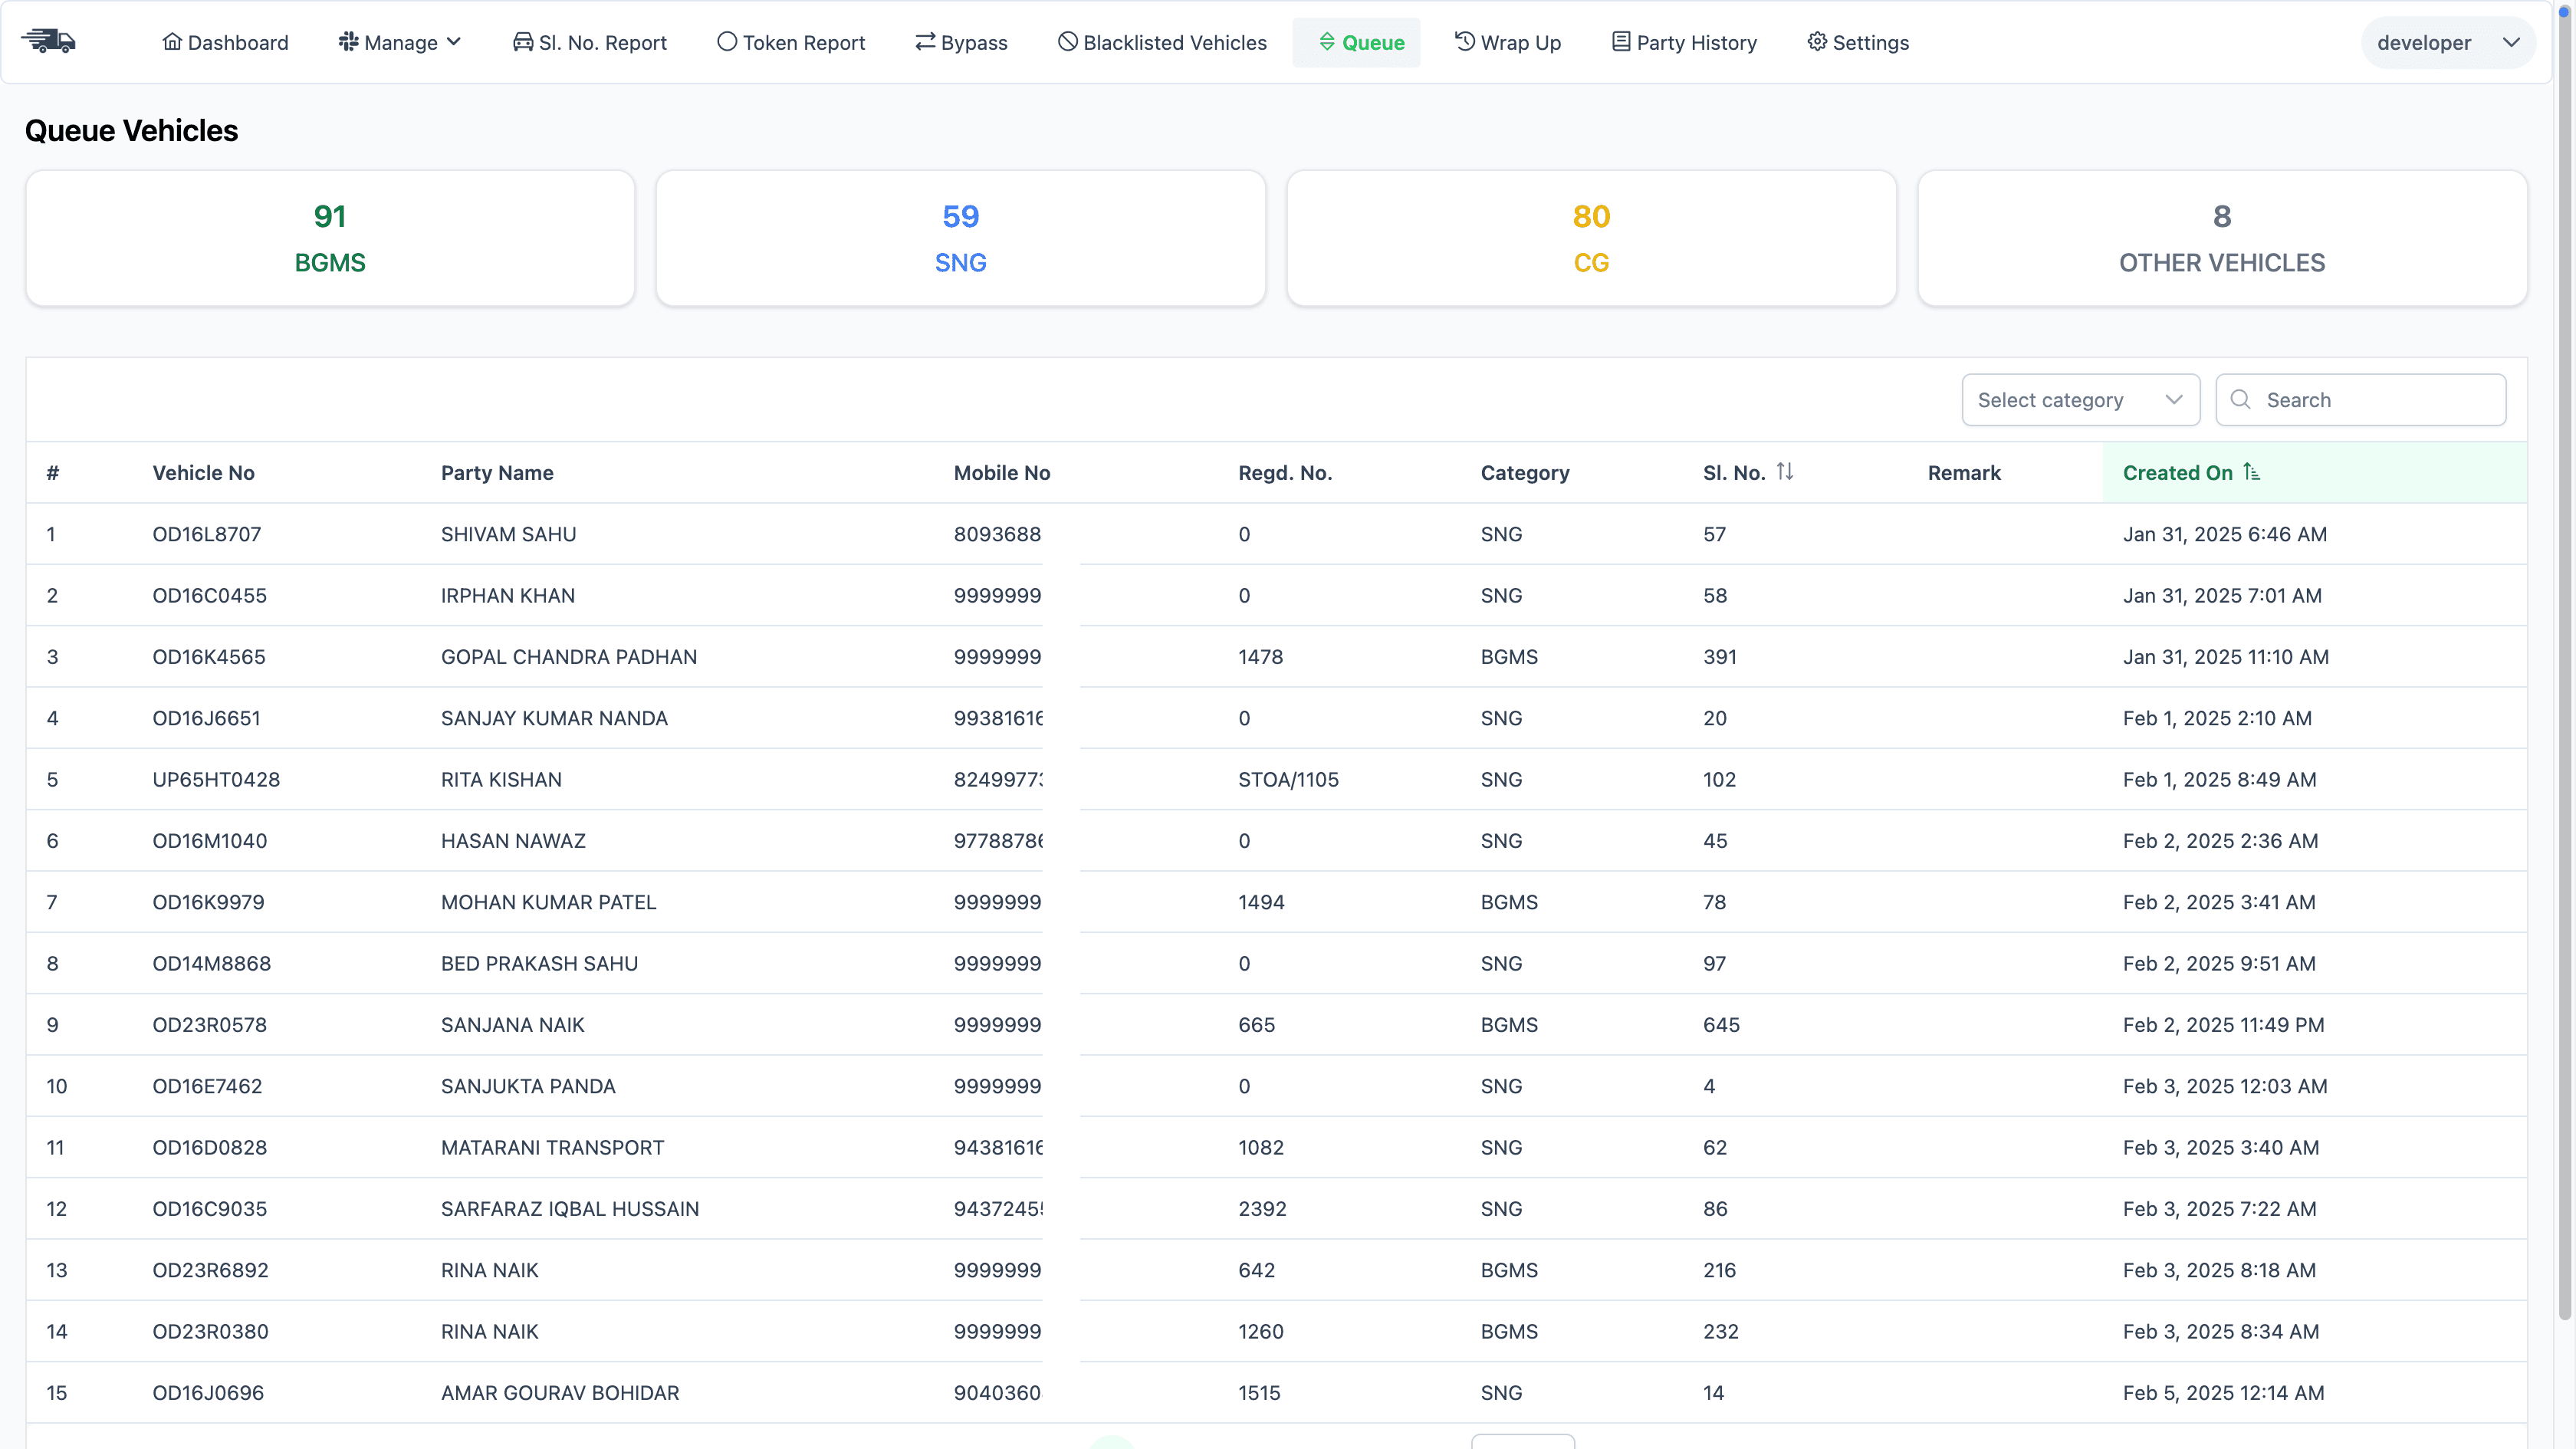2576x1449 pixels.
Task: Open Sl. No. Report car icon
Action: pyautogui.click(x=522, y=42)
